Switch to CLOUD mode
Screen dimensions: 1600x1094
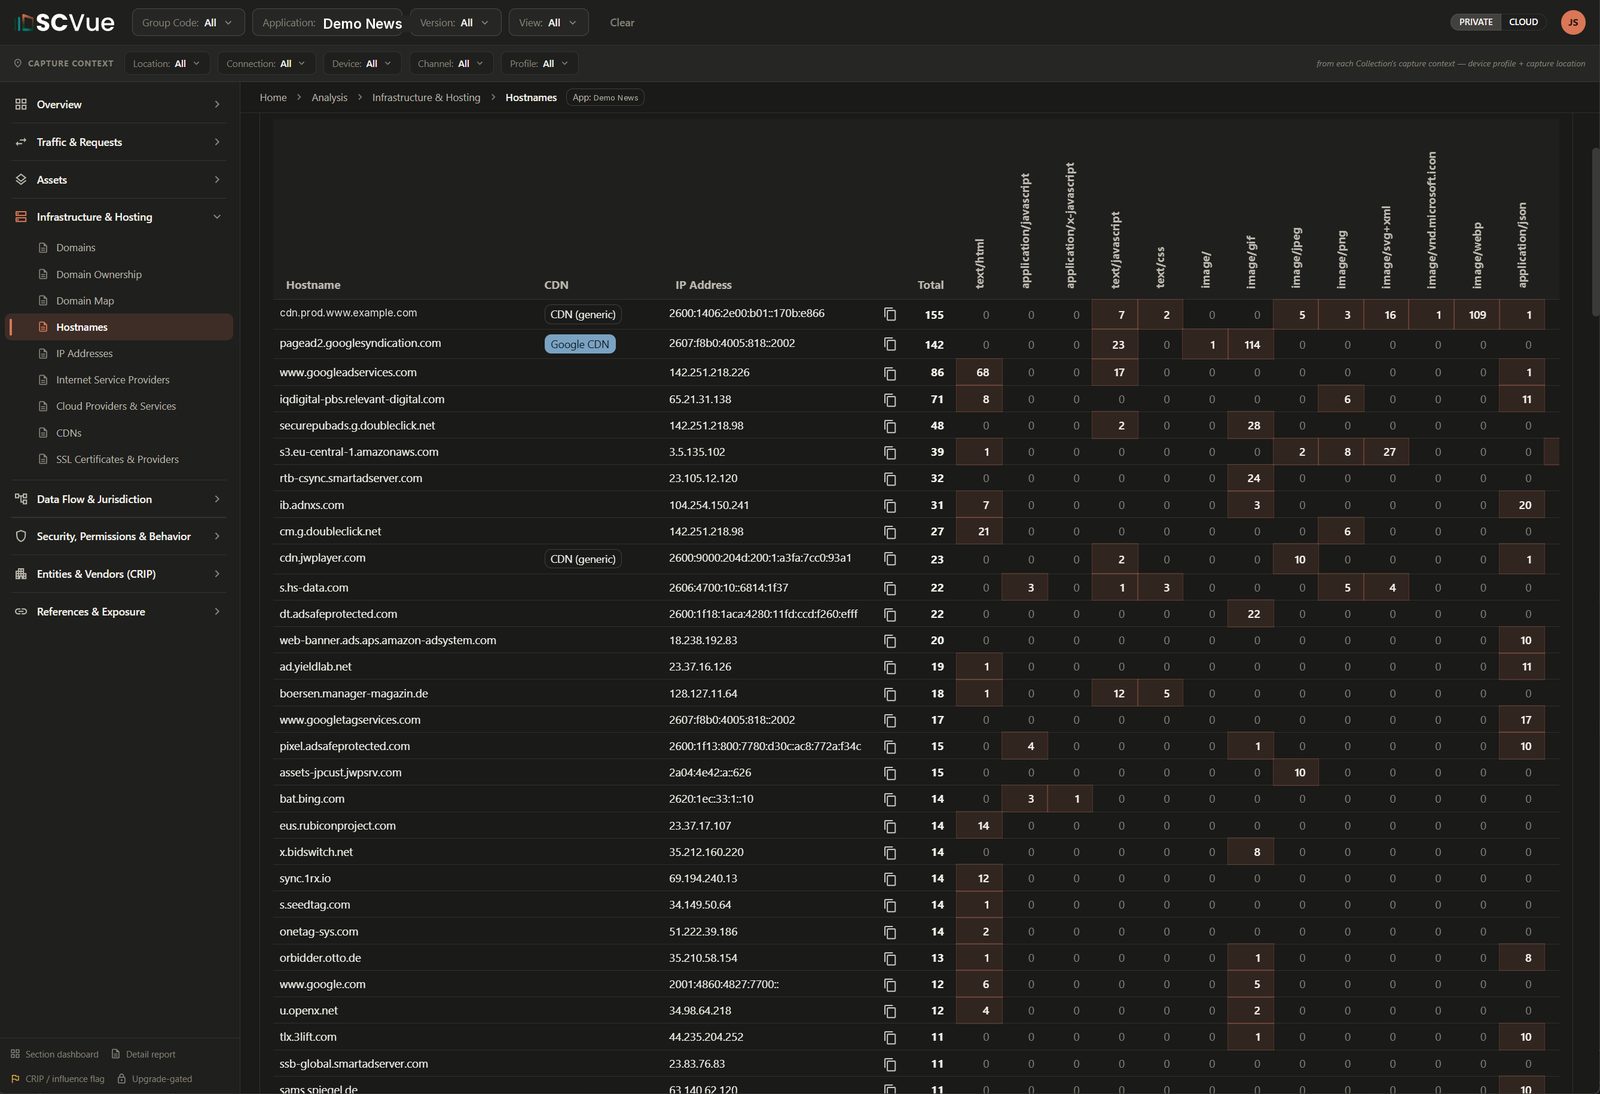coord(1523,22)
